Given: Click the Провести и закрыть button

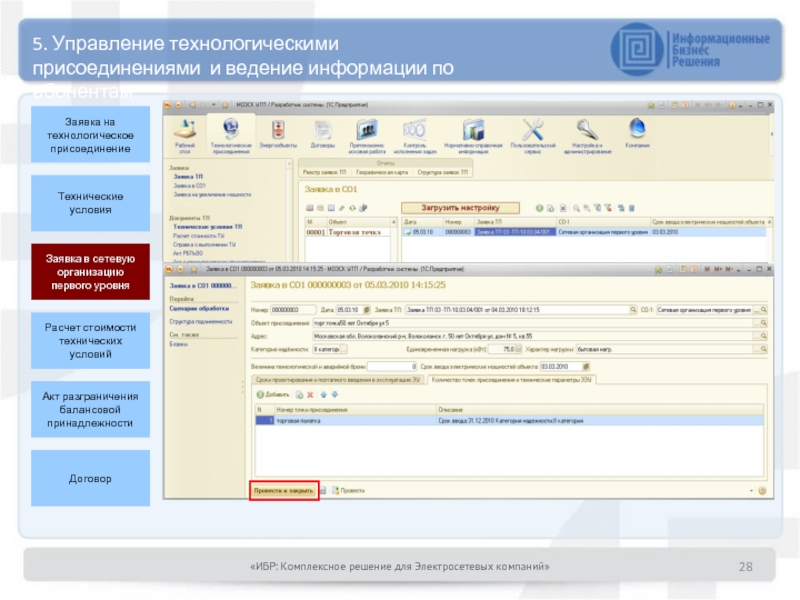Looking at the screenshot, I should point(284,491).
